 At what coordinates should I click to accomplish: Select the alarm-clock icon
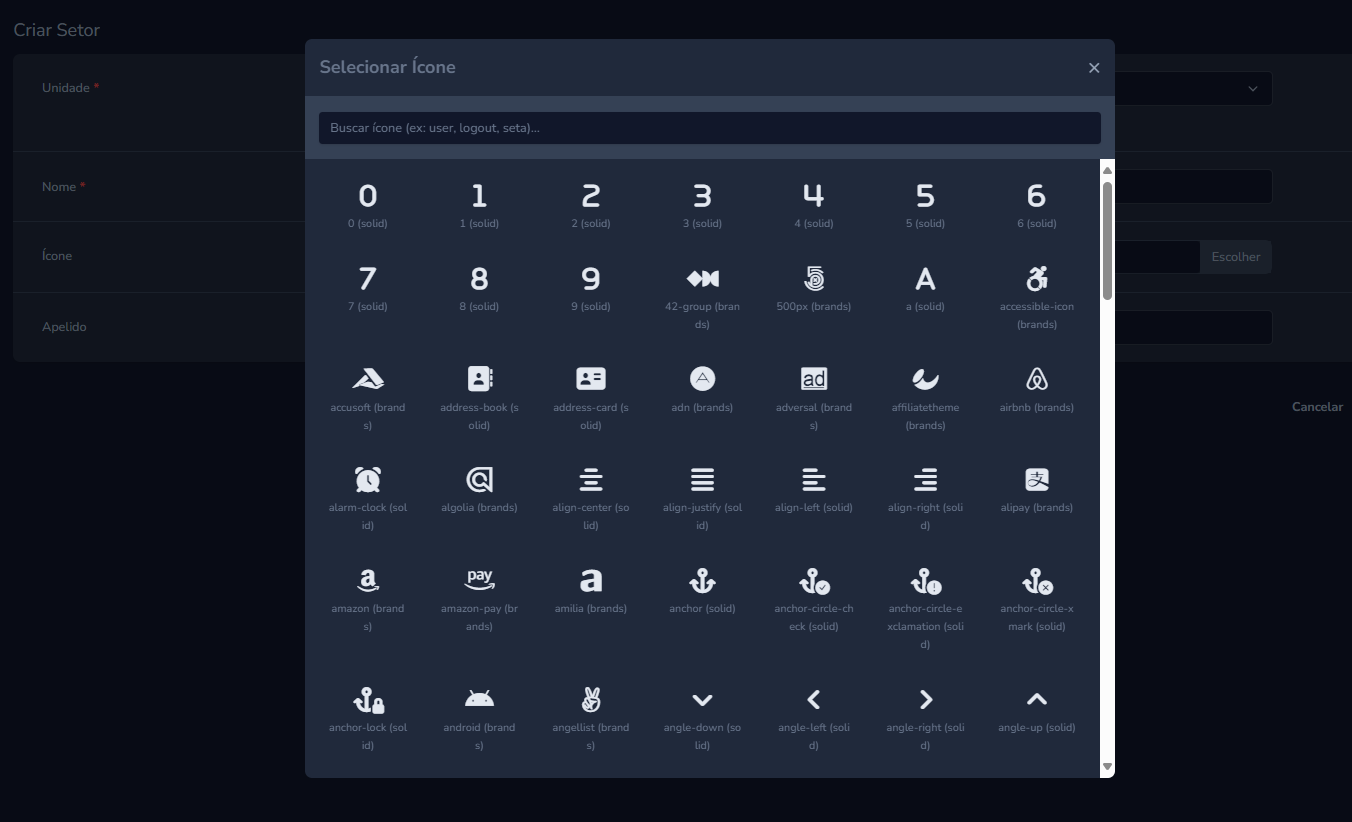coord(368,480)
